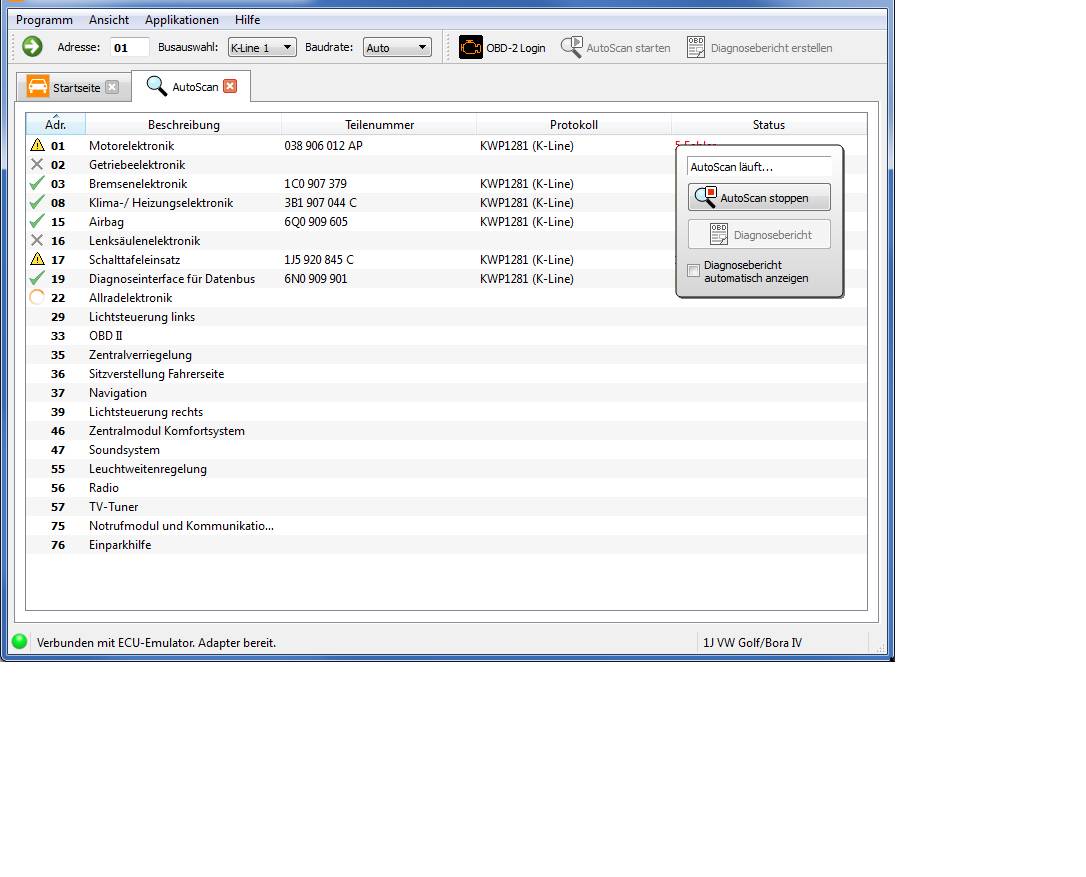Open the Hilfe menu
The height and width of the screenshot is (877, 1086).
coord(247,20)
